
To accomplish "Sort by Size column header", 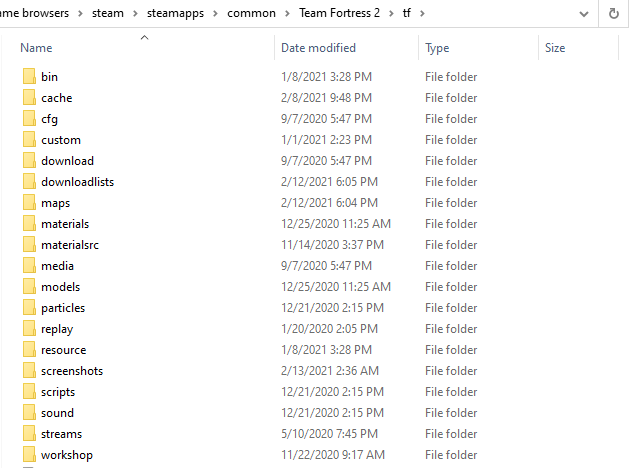I will (x=555, y=48).
